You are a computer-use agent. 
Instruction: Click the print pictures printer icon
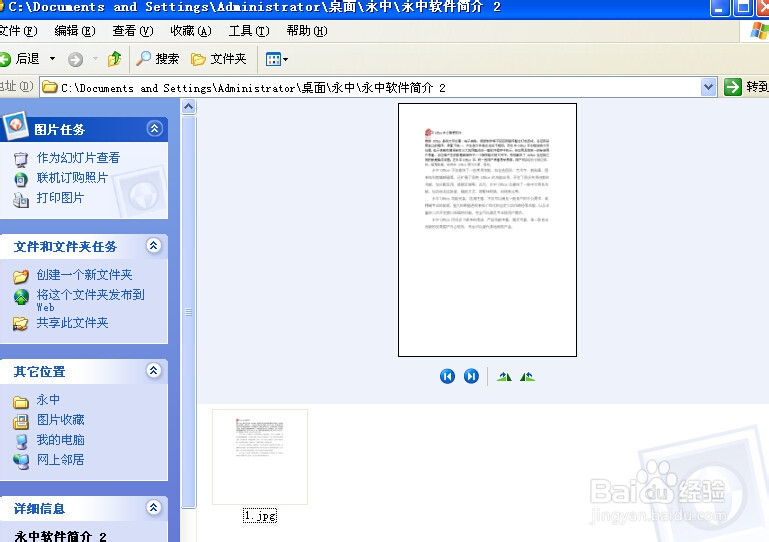point(21,200)
